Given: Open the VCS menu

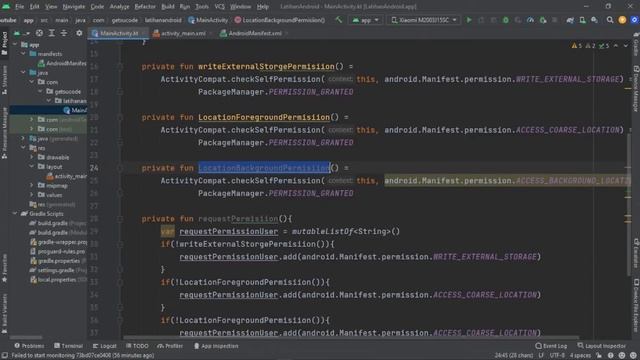Looking at the screenshot, I should pyautogui.click(x=220, y=7).
